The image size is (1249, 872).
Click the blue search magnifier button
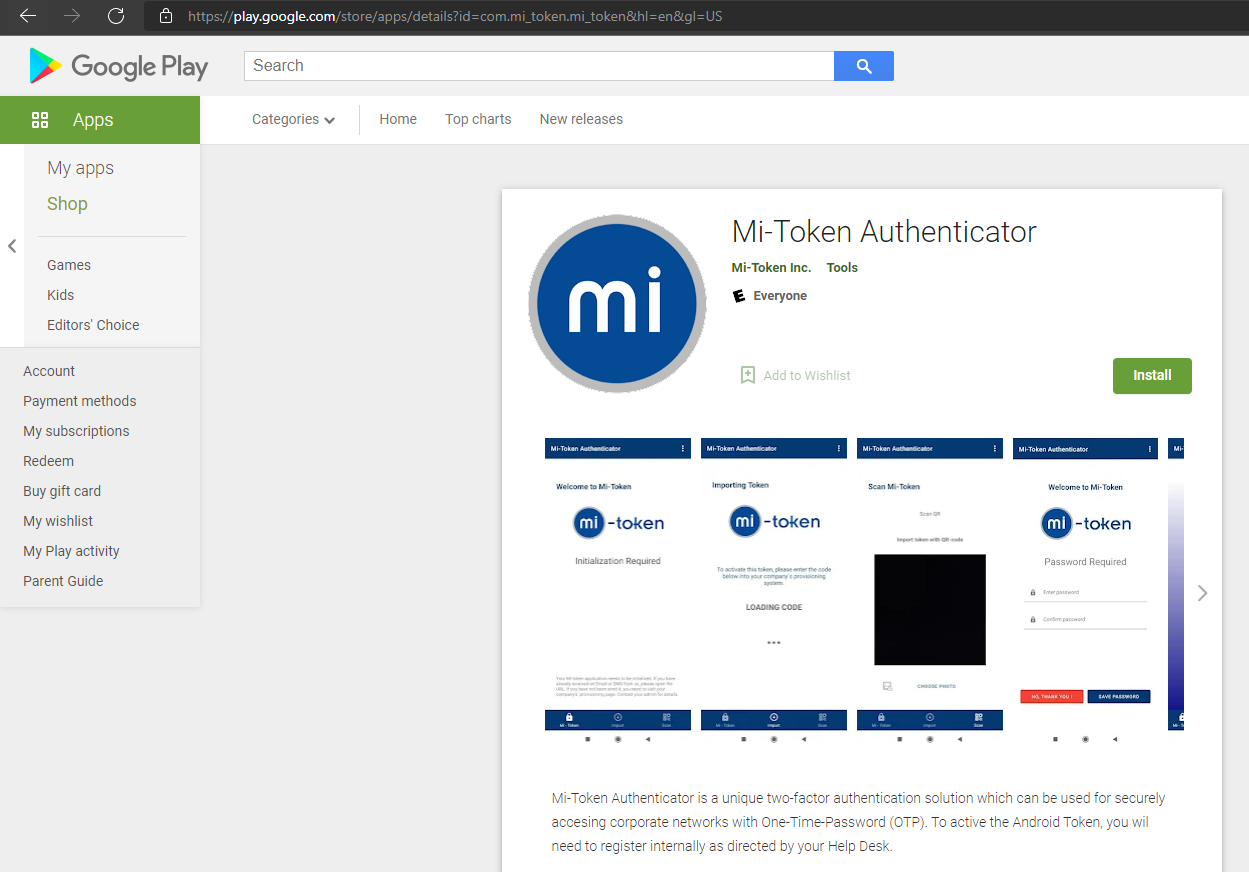tap(864, 66)
